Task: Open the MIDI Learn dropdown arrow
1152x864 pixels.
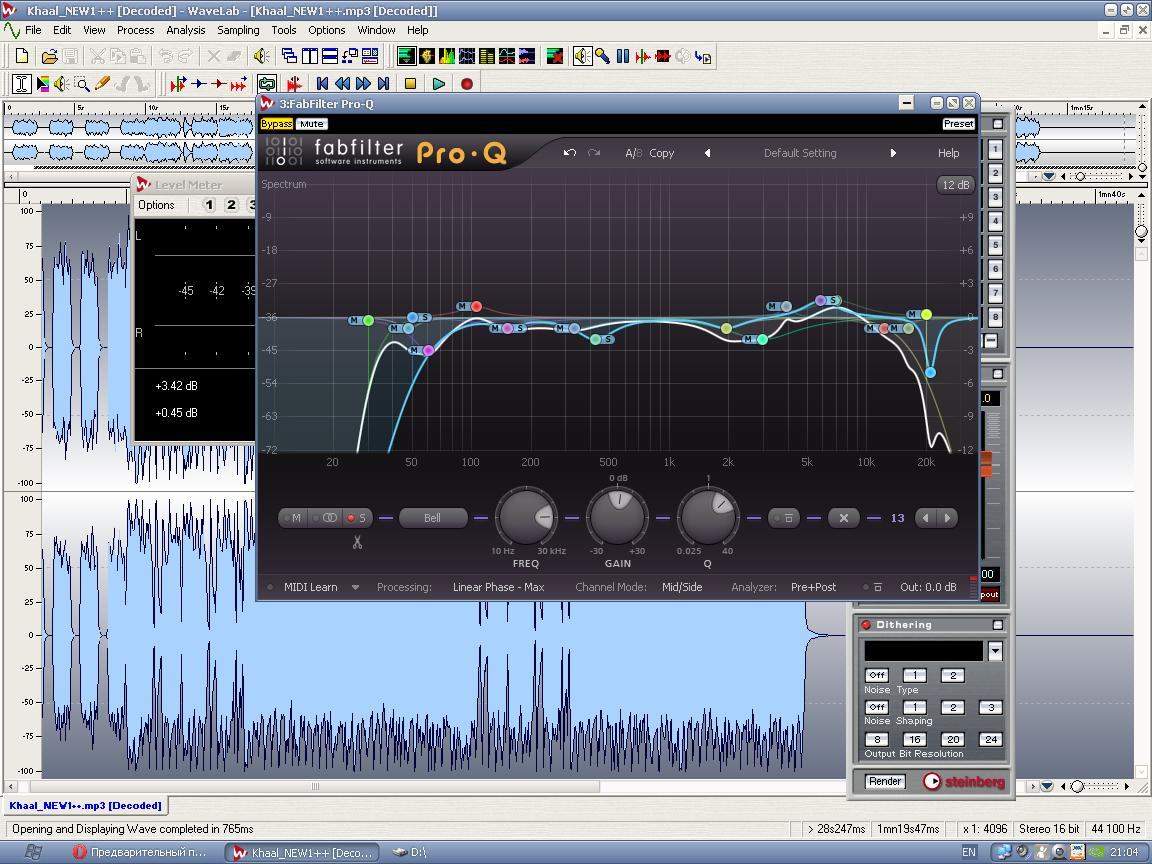Action: [x=355, y=588]
